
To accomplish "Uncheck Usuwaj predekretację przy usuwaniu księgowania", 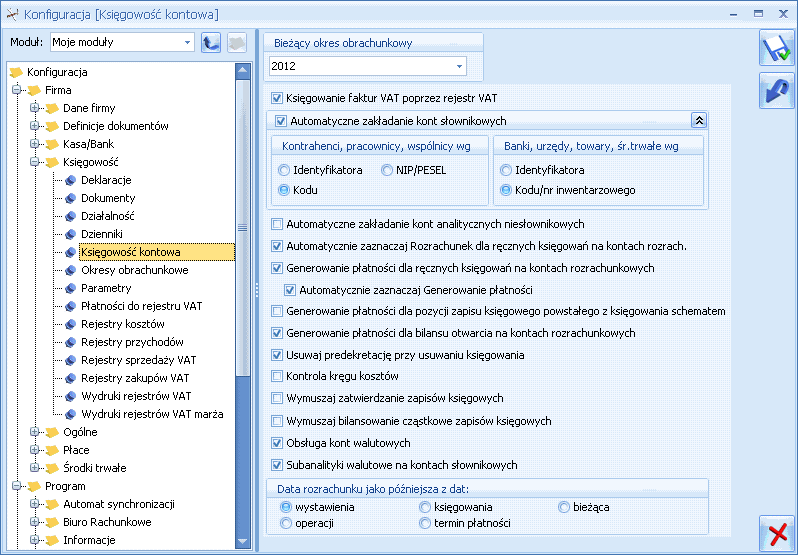I will point(277,355).
